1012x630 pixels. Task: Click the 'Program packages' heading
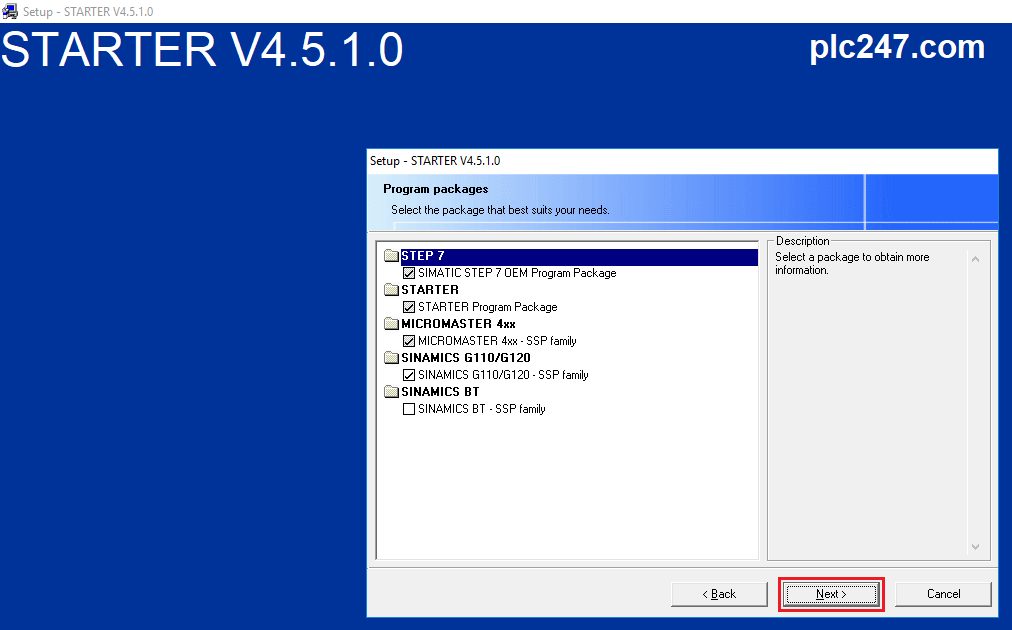(436, 189)
